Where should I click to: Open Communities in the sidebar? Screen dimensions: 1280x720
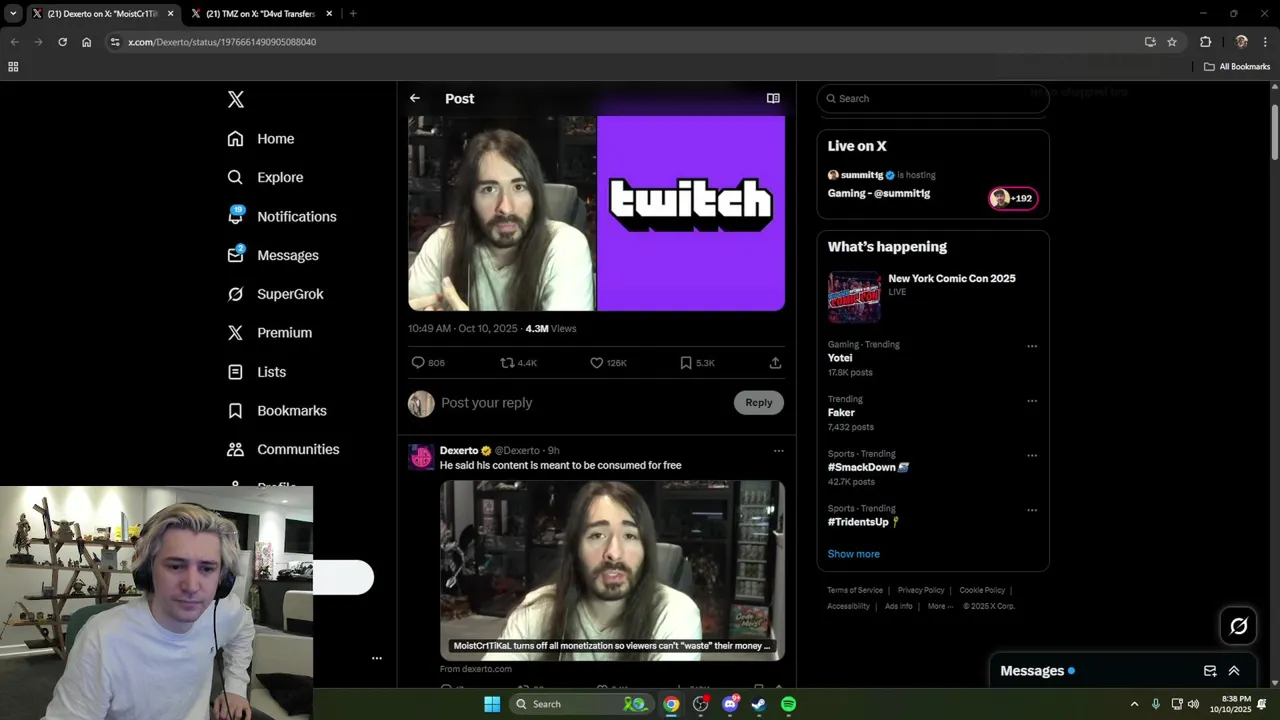coord(283,450)
